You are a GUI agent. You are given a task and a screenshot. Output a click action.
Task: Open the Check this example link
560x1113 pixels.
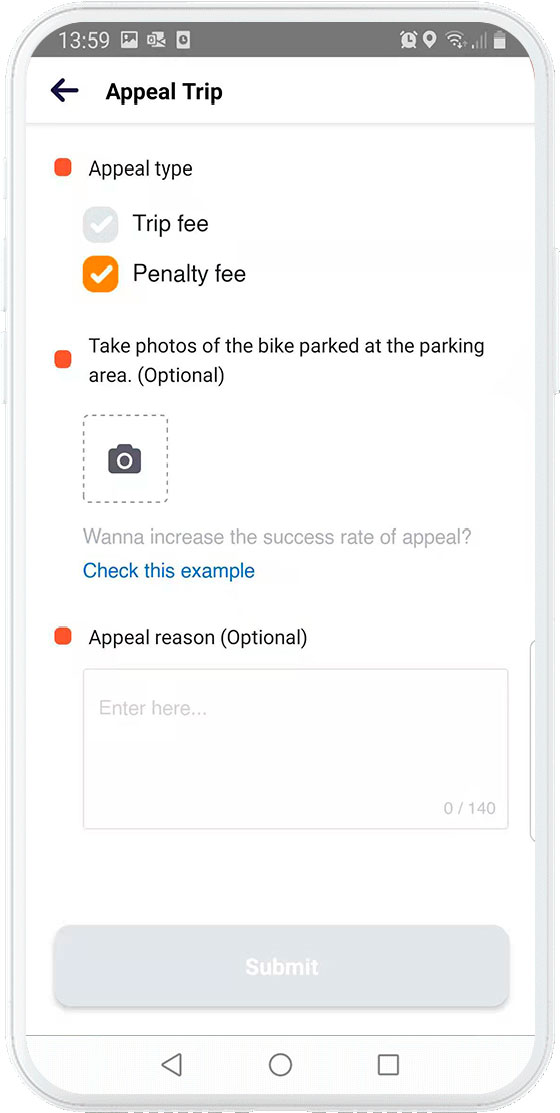point(169,571)
